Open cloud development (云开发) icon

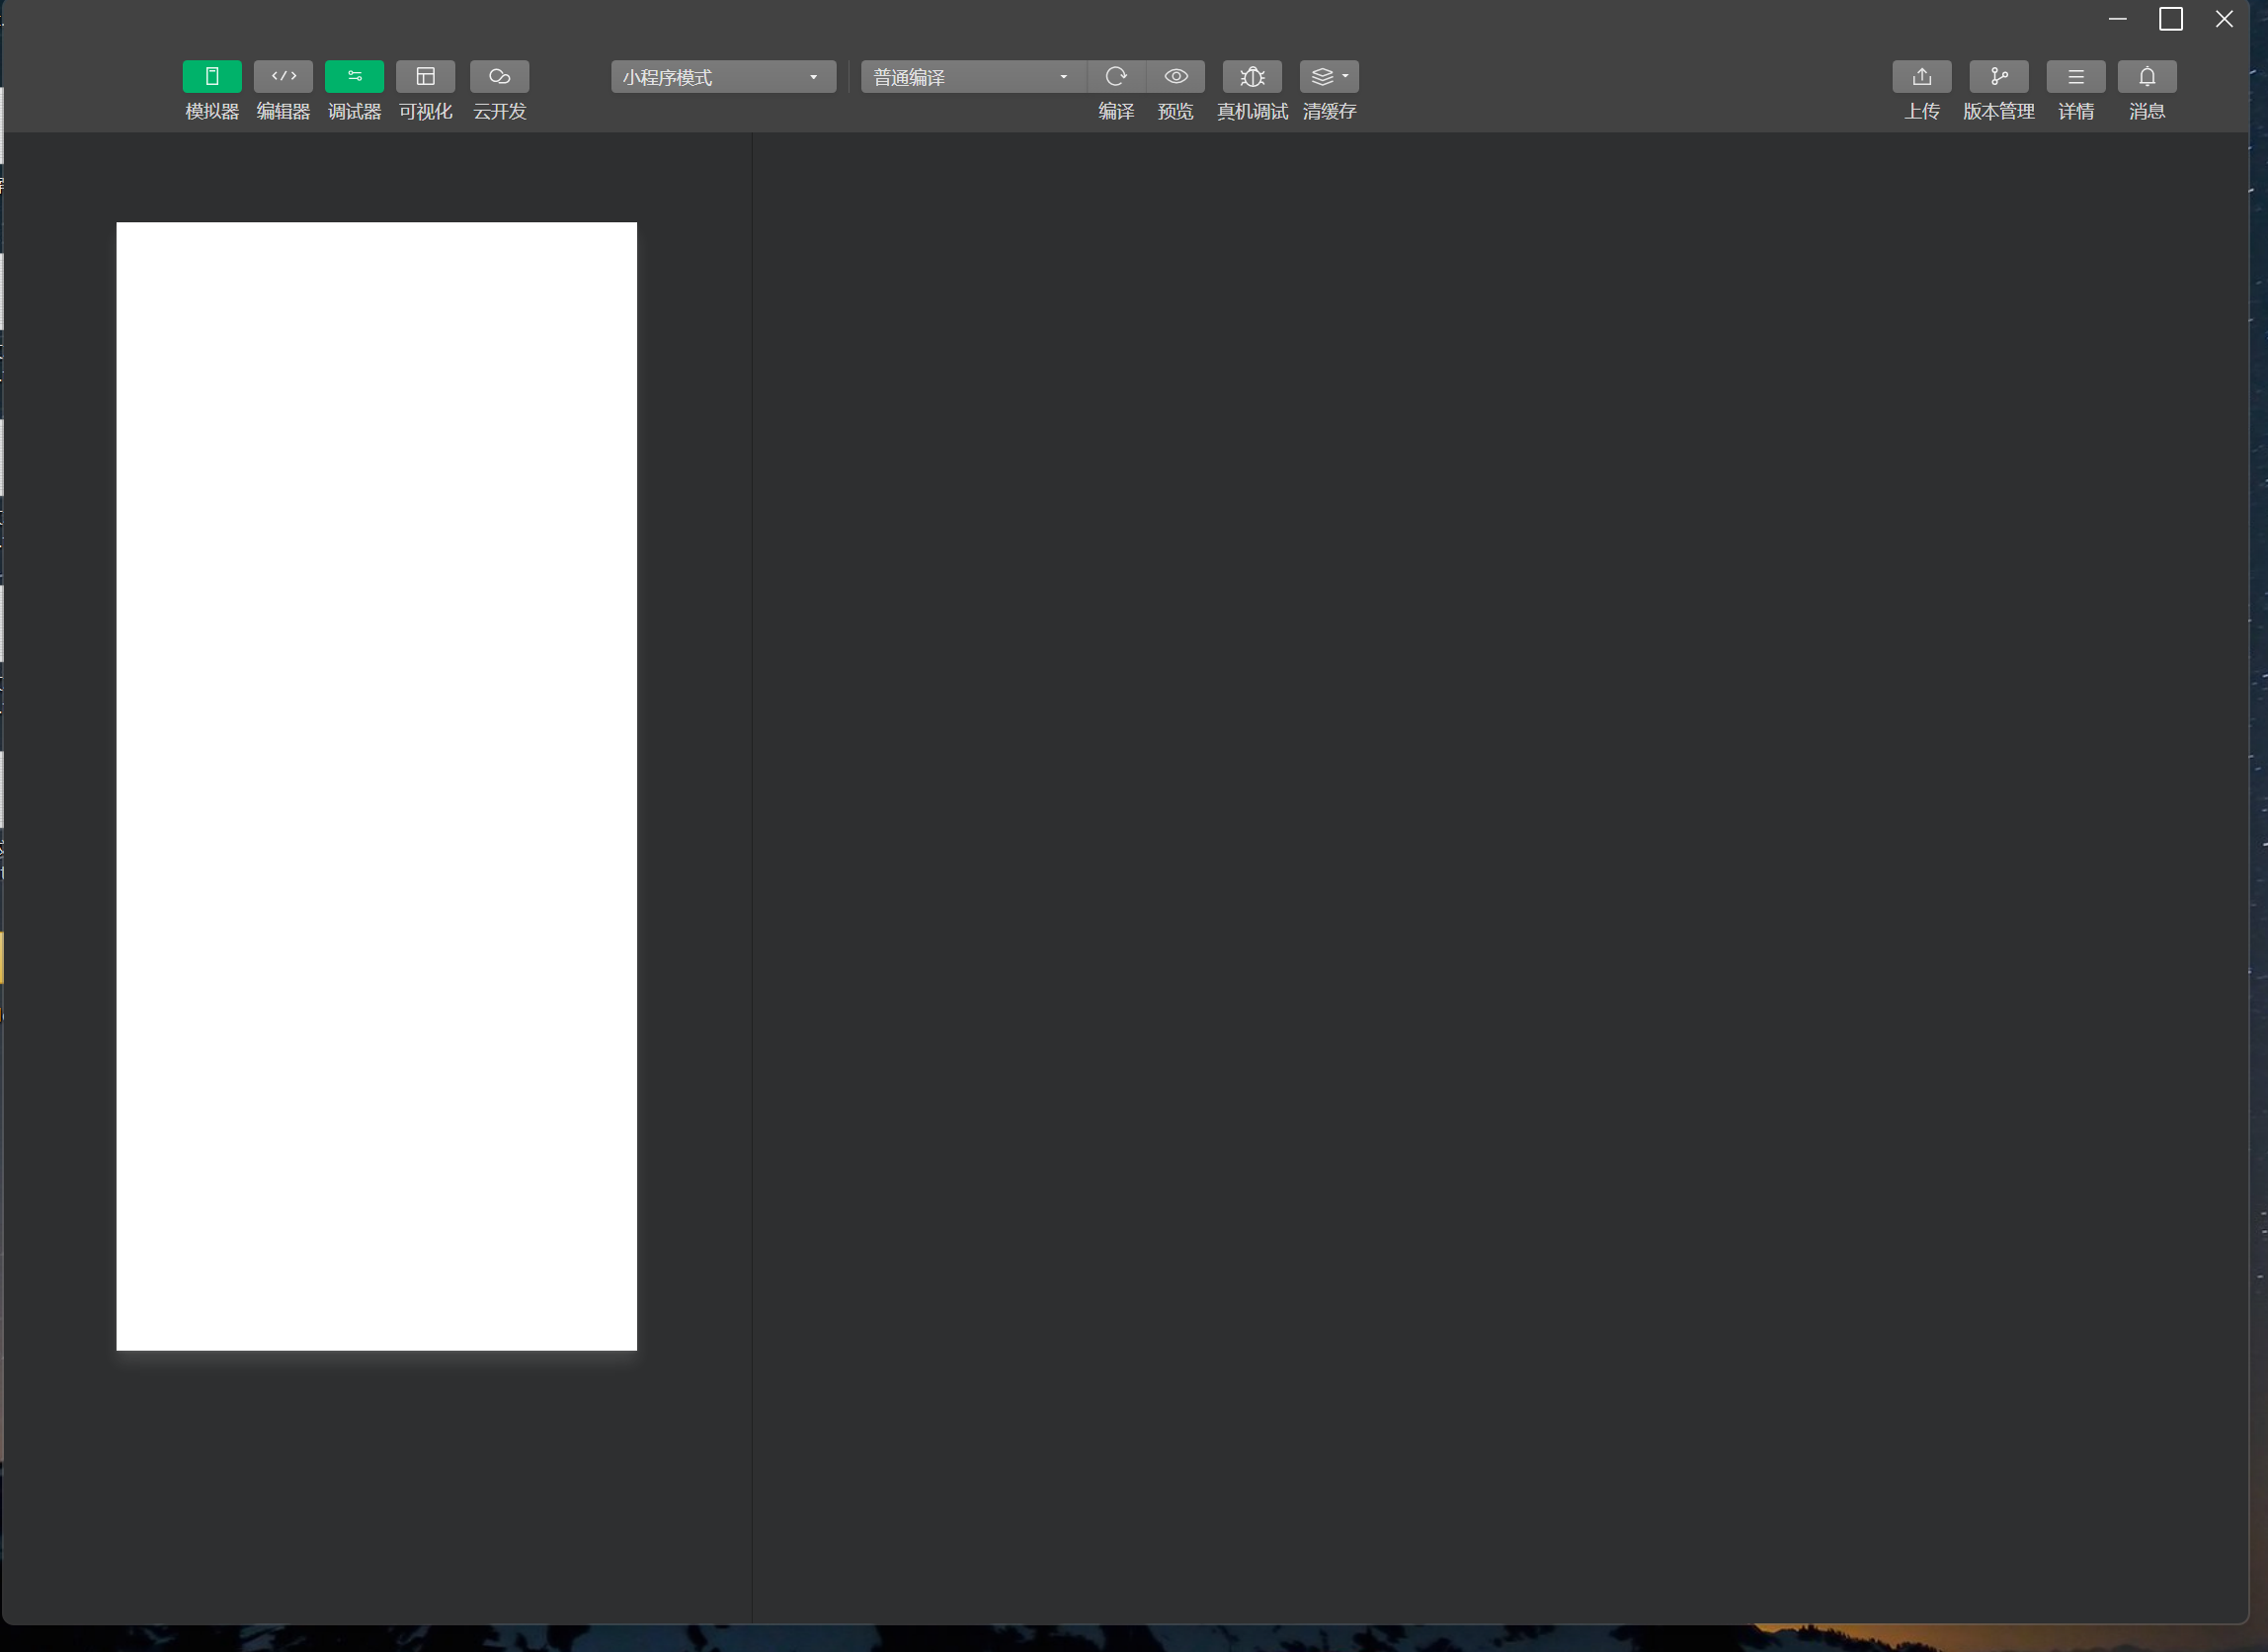(499, 77)
